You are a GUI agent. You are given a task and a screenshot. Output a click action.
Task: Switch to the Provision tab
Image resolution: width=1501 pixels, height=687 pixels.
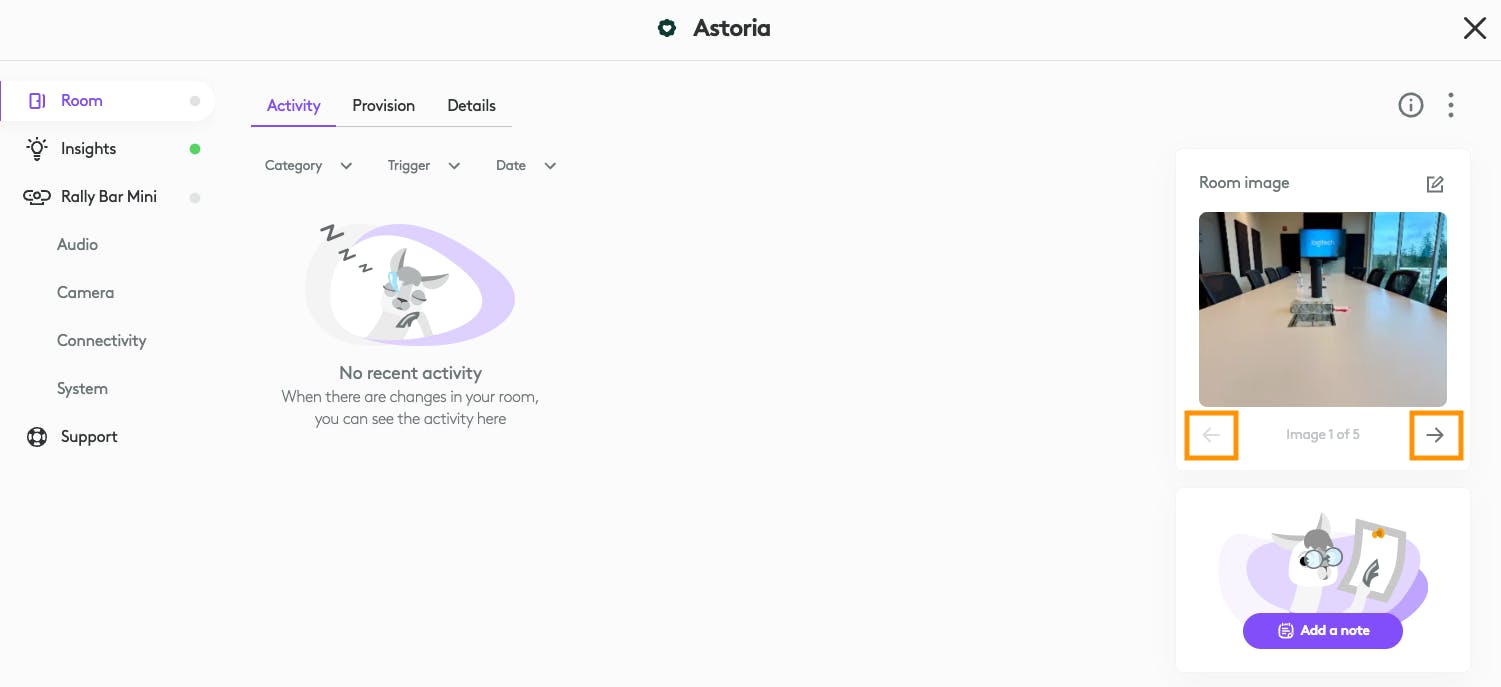(x=383, y=106)
